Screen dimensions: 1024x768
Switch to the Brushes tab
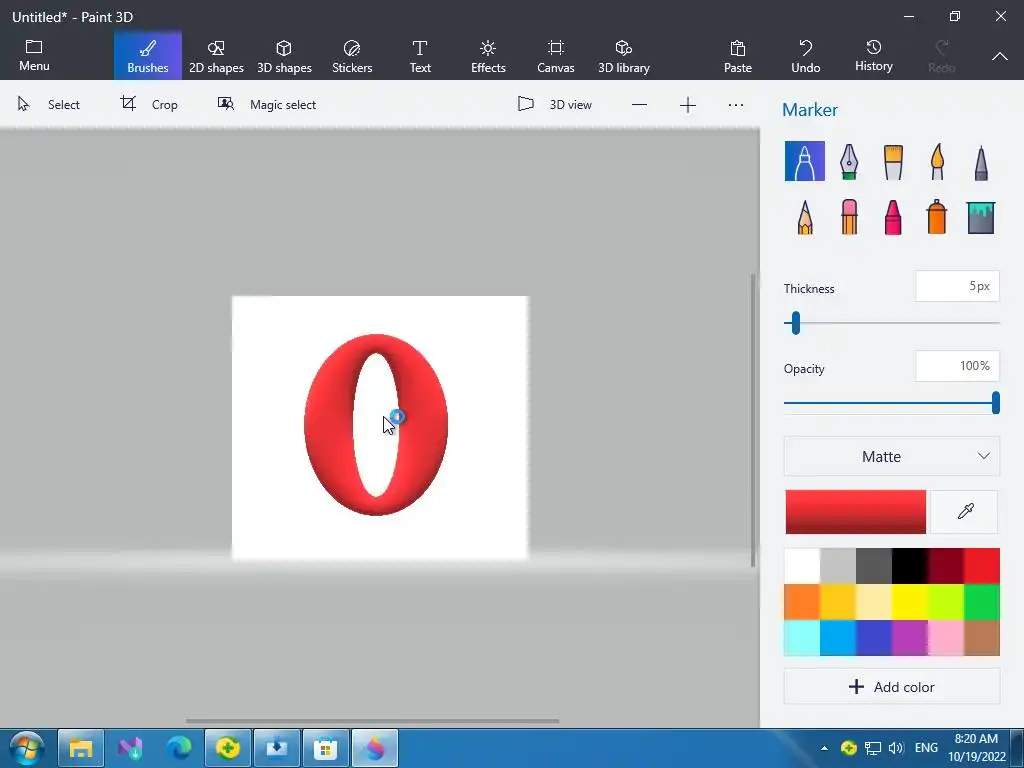(148, 56)
